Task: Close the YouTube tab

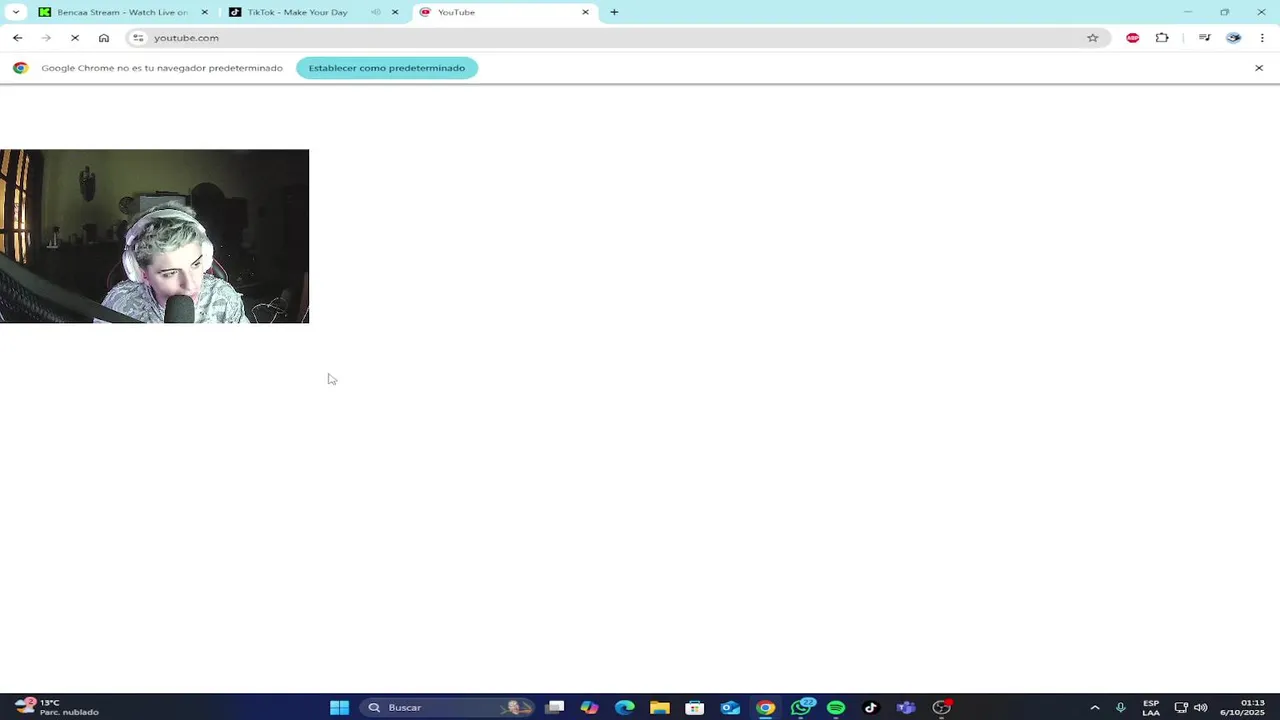Action: (586, 12)
